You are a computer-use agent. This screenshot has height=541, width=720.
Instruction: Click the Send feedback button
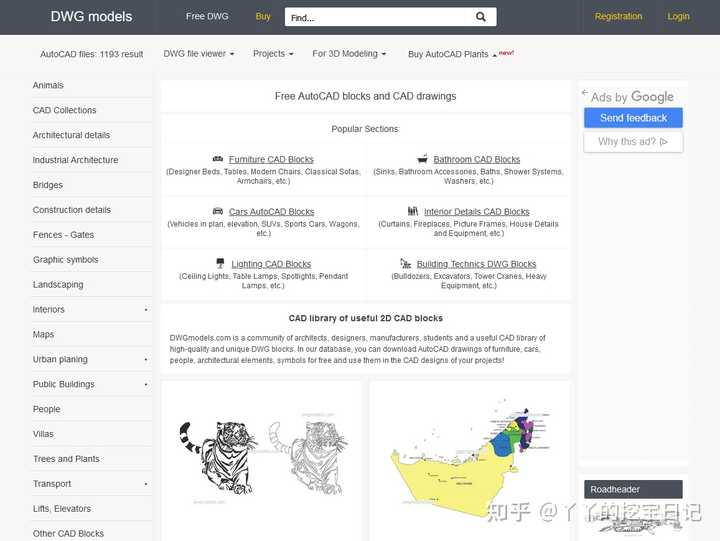pyautogui.click(x=633, y=118)
